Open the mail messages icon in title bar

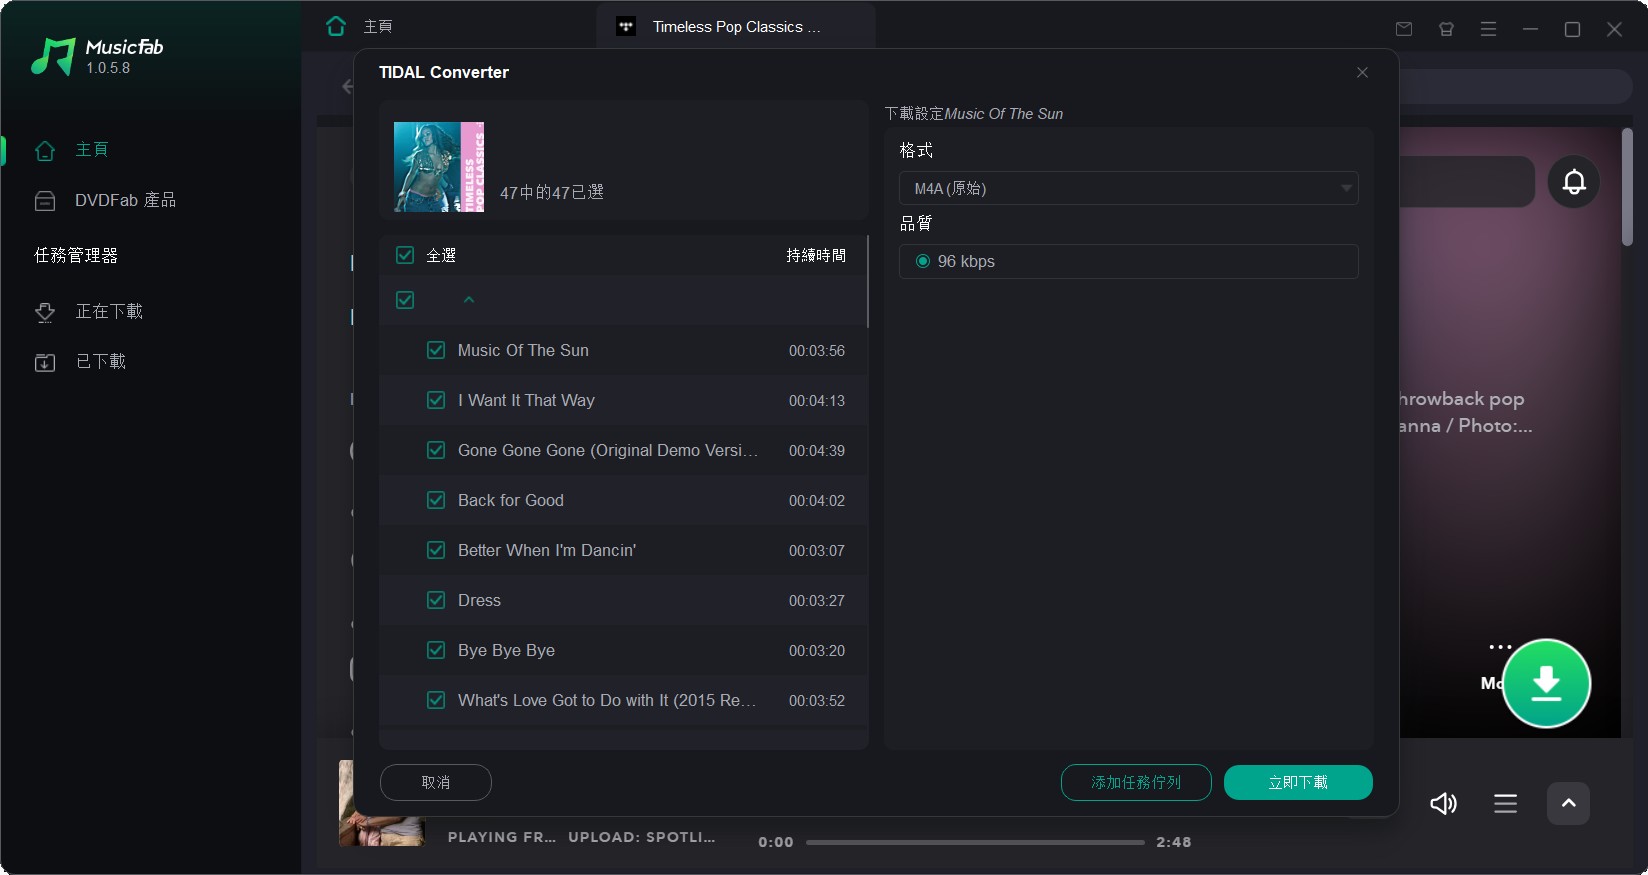1404,29
